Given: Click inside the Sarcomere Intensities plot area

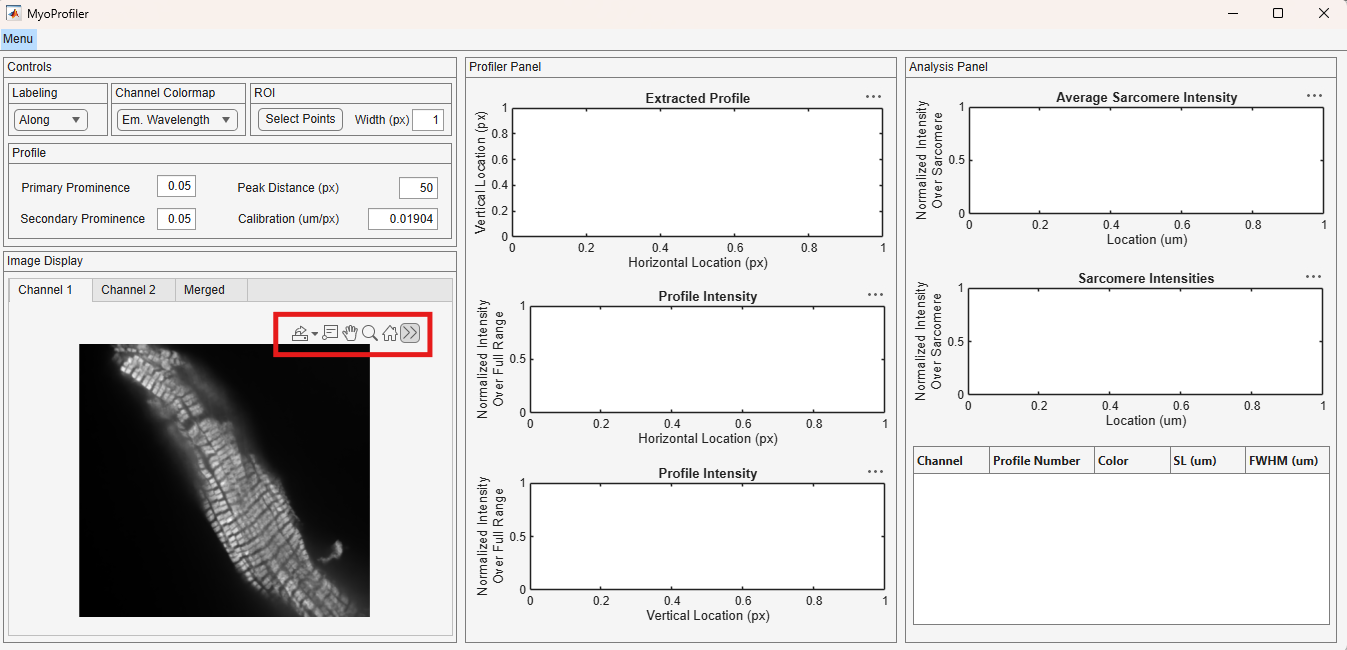Looking at the screenshot, I should [x=1146, y=341].
